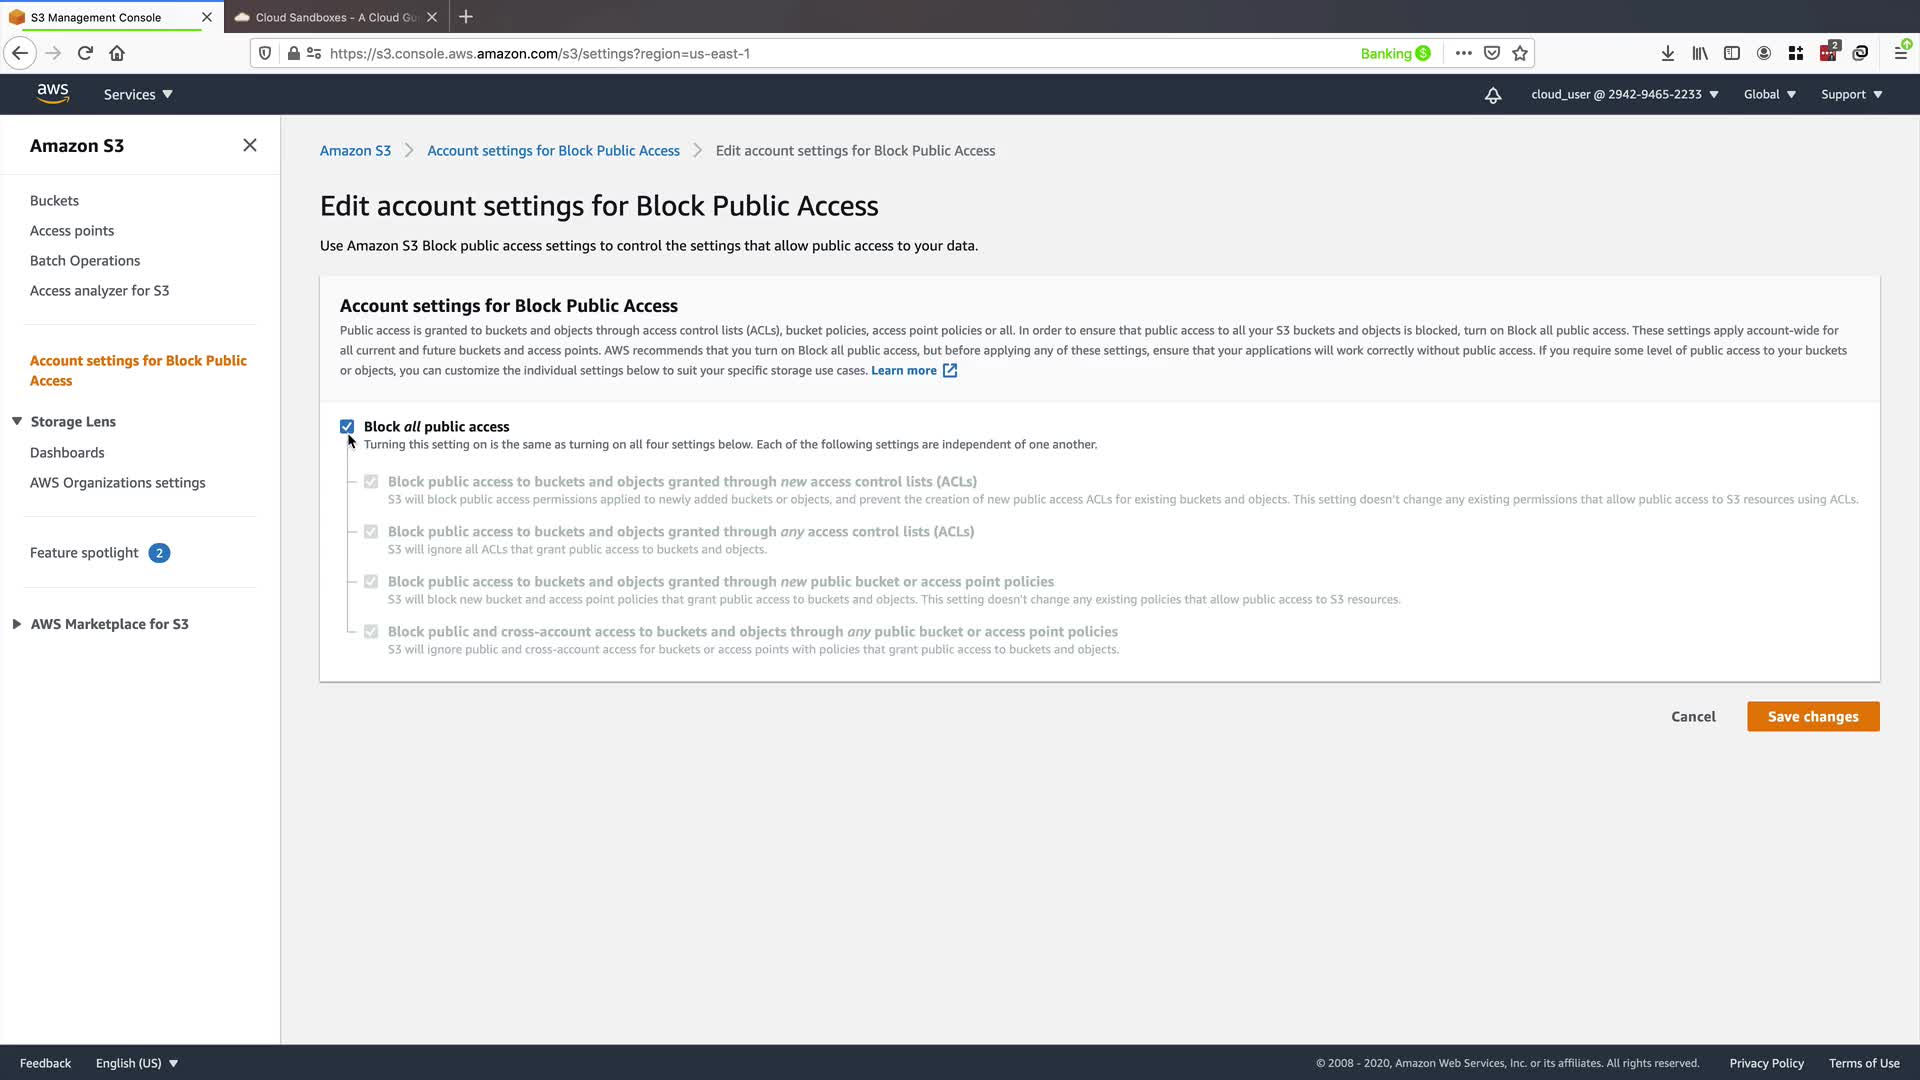Click the browser home icon
Screen dimensions: 1920x1080
117,53
